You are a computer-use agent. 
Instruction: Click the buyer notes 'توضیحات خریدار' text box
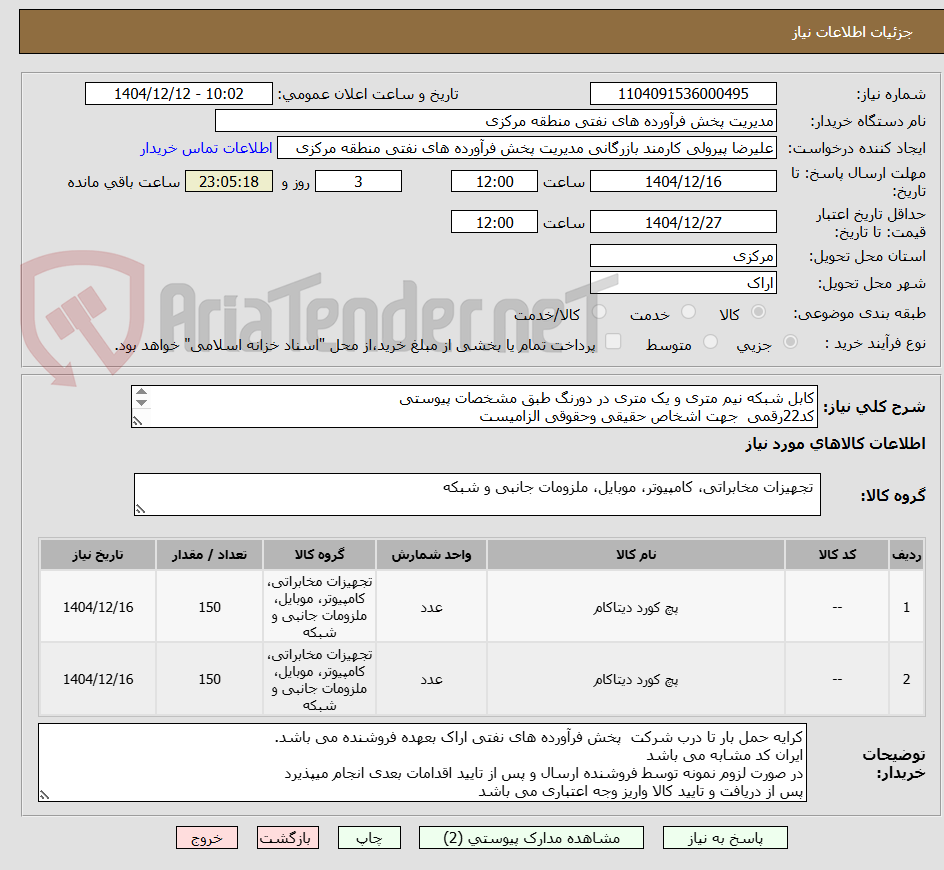click(422, 762)
